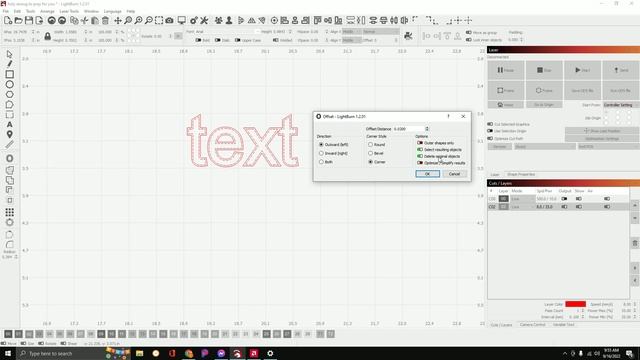
Task: Select the Position Laser marker tool
Action: tap(9, 134)
